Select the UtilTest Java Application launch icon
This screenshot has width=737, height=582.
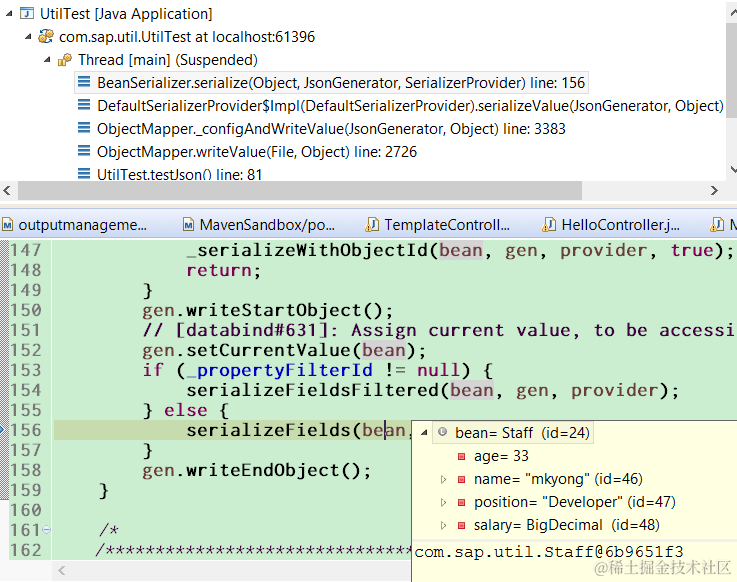point(27,13)
